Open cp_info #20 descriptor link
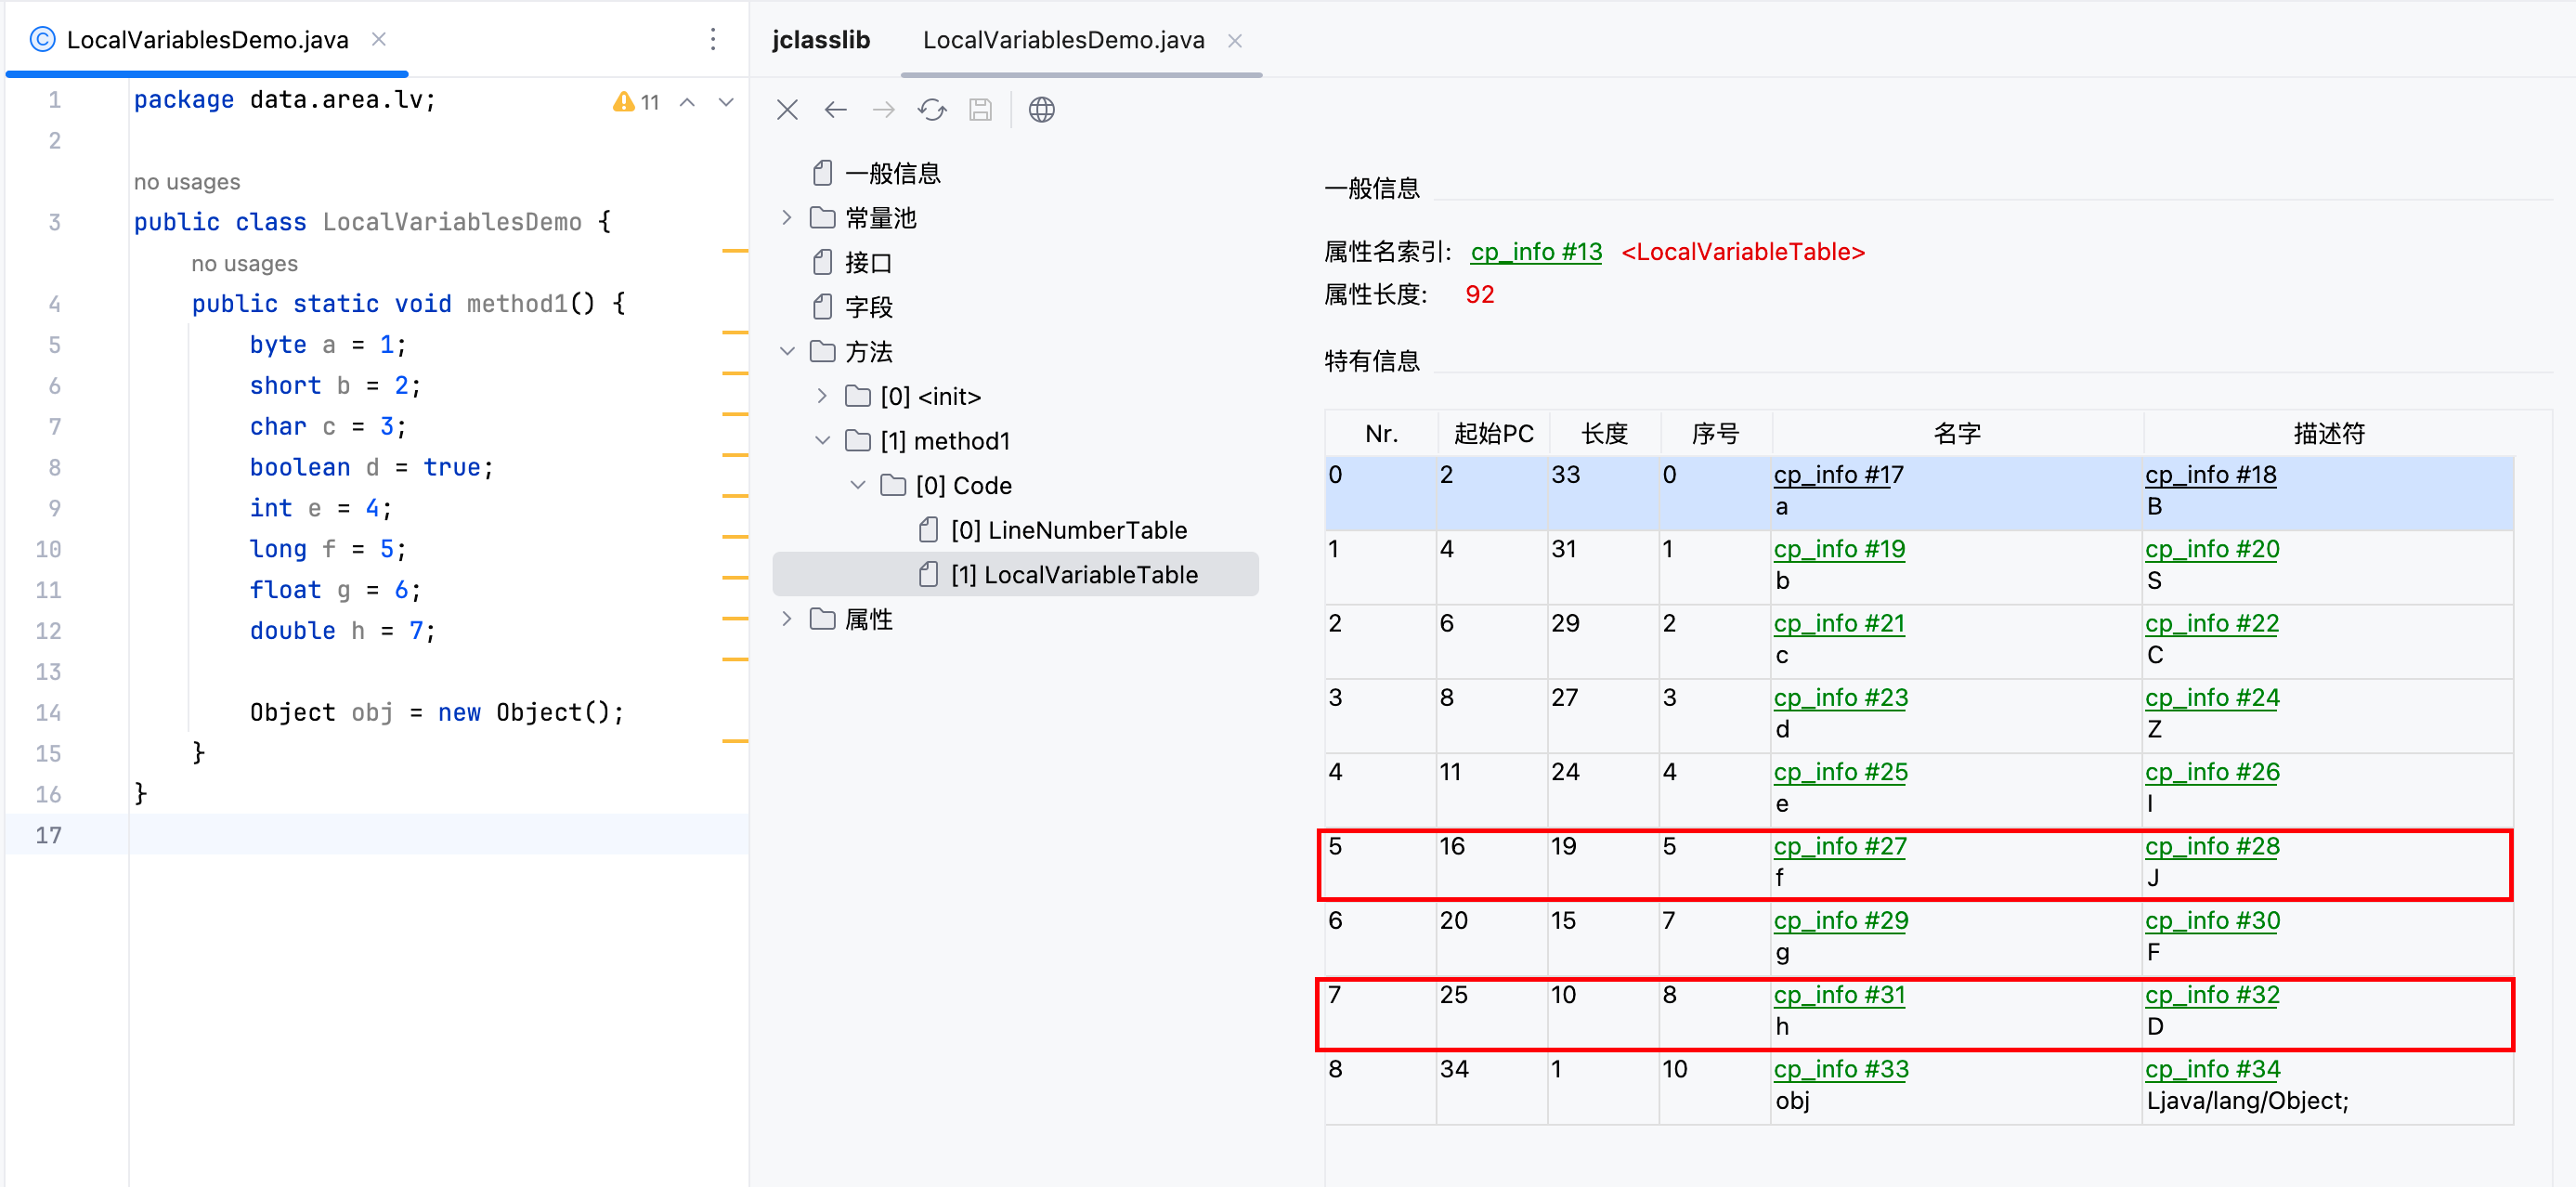Screen dimensions: 2576x1187 point(2212,549)
